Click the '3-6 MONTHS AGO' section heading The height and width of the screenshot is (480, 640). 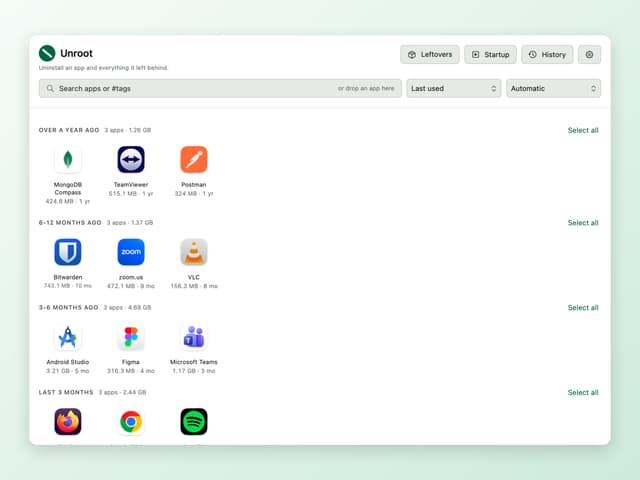pos(69,308)
